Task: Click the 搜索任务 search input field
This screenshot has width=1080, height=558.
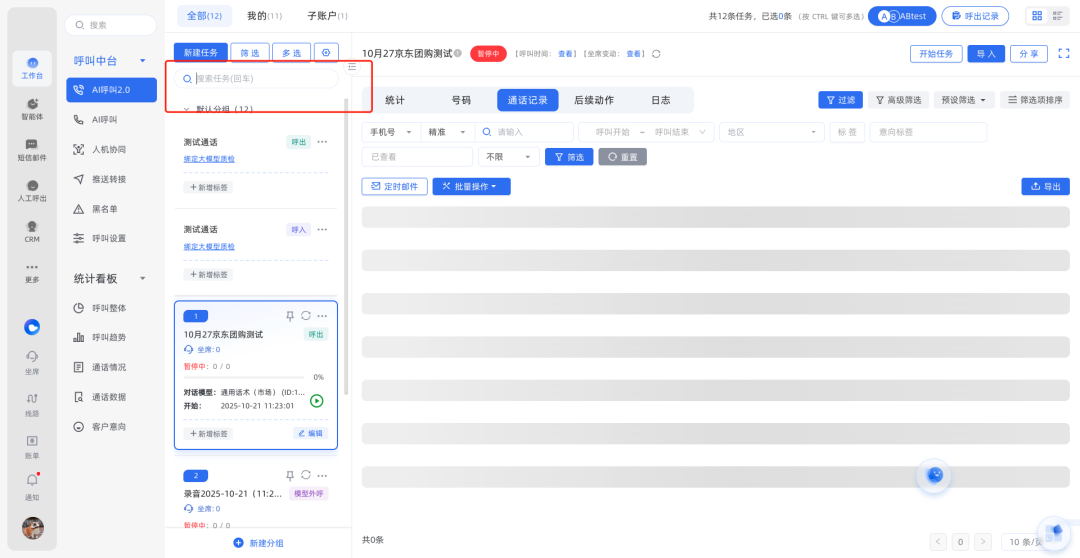Action: click(x=262, y=78)
